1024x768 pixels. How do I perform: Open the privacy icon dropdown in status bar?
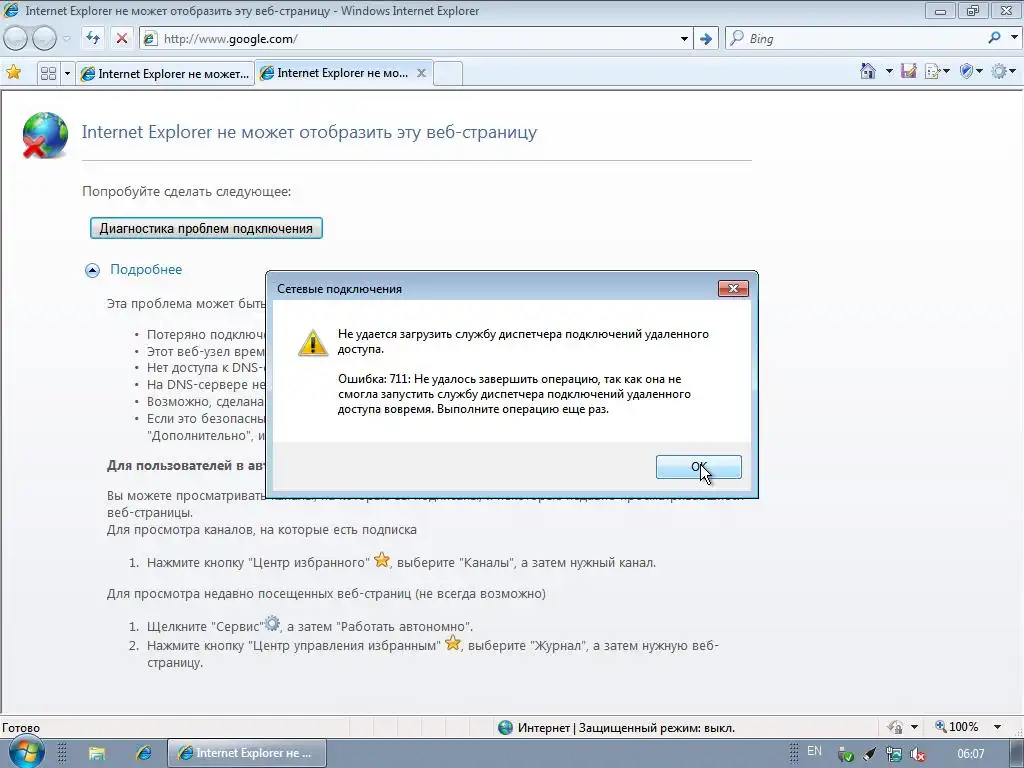click(914, 727)
